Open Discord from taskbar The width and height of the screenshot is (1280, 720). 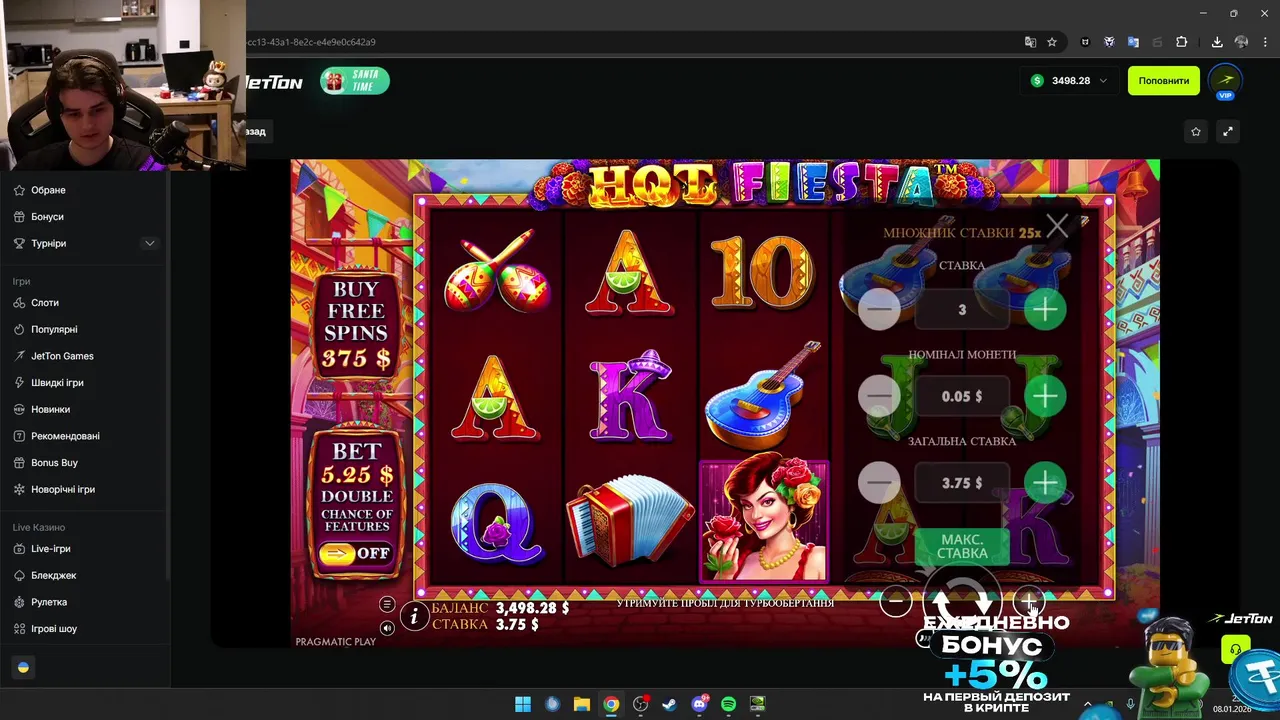point(699,704)
